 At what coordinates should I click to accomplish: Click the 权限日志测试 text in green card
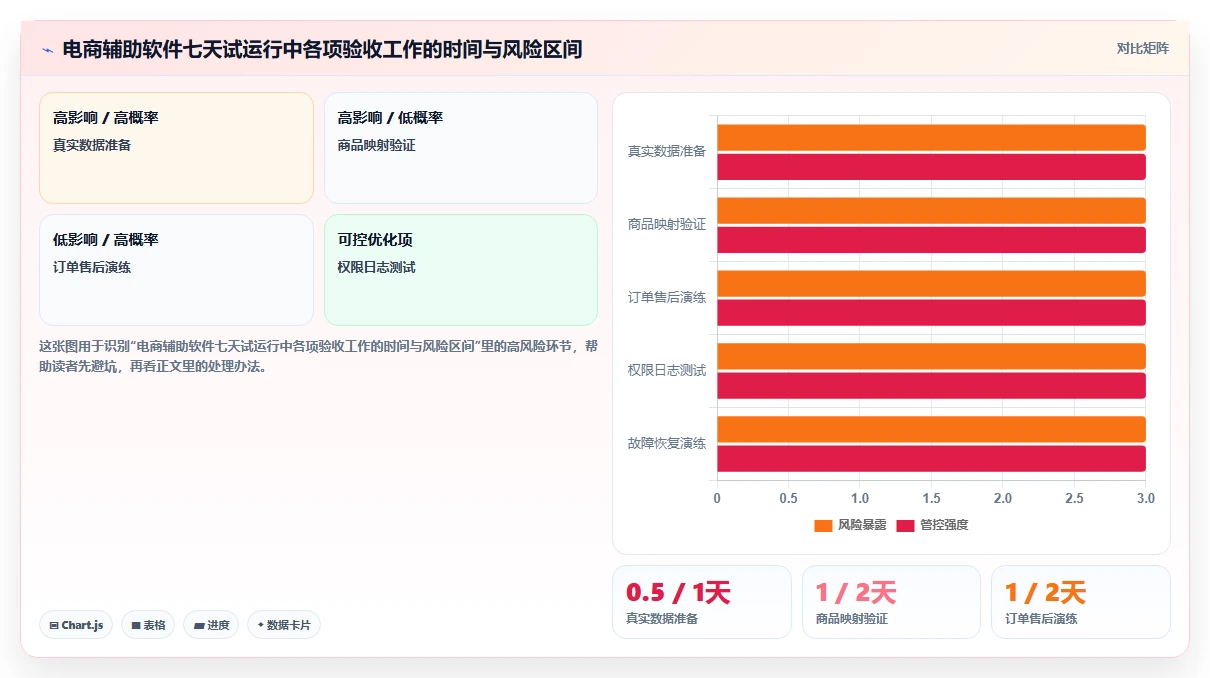coord(377,267)
